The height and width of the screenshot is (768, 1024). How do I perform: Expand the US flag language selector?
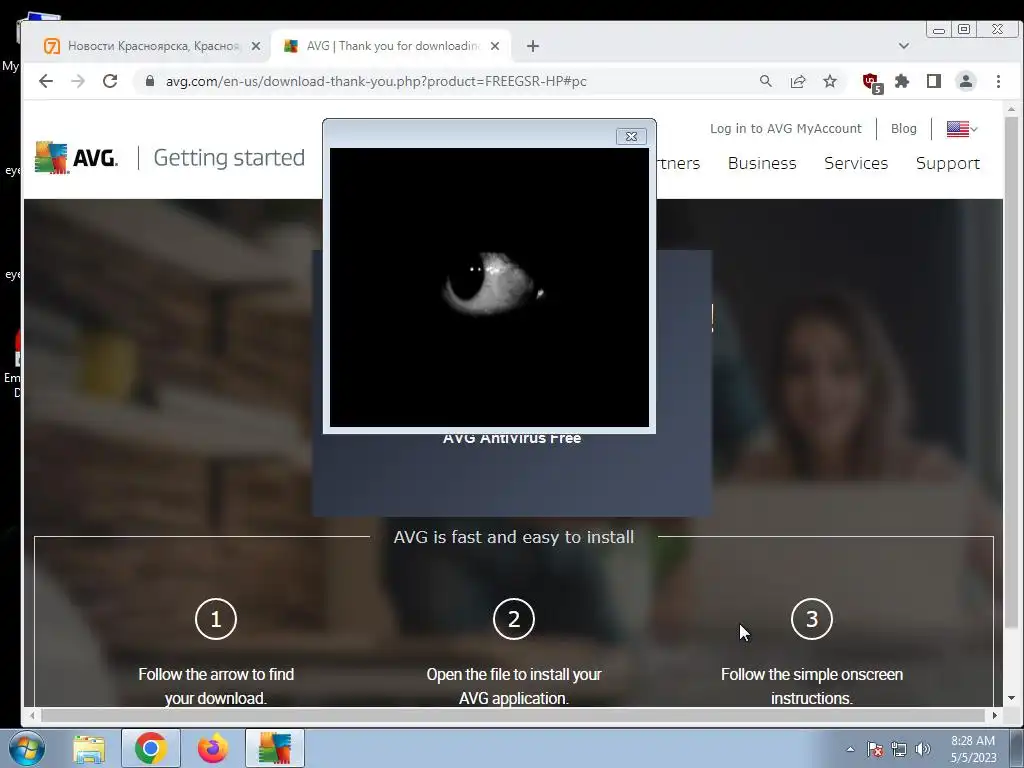pos(962,129)
